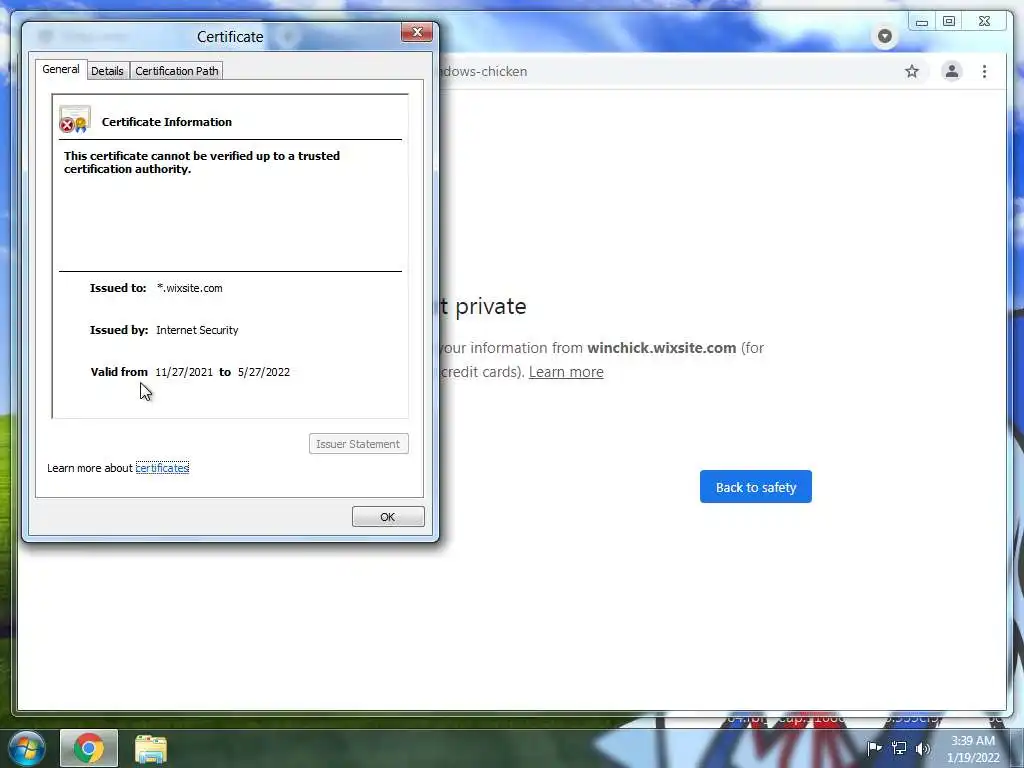
Task: Close the Chrome window
Action: (984, 22)
